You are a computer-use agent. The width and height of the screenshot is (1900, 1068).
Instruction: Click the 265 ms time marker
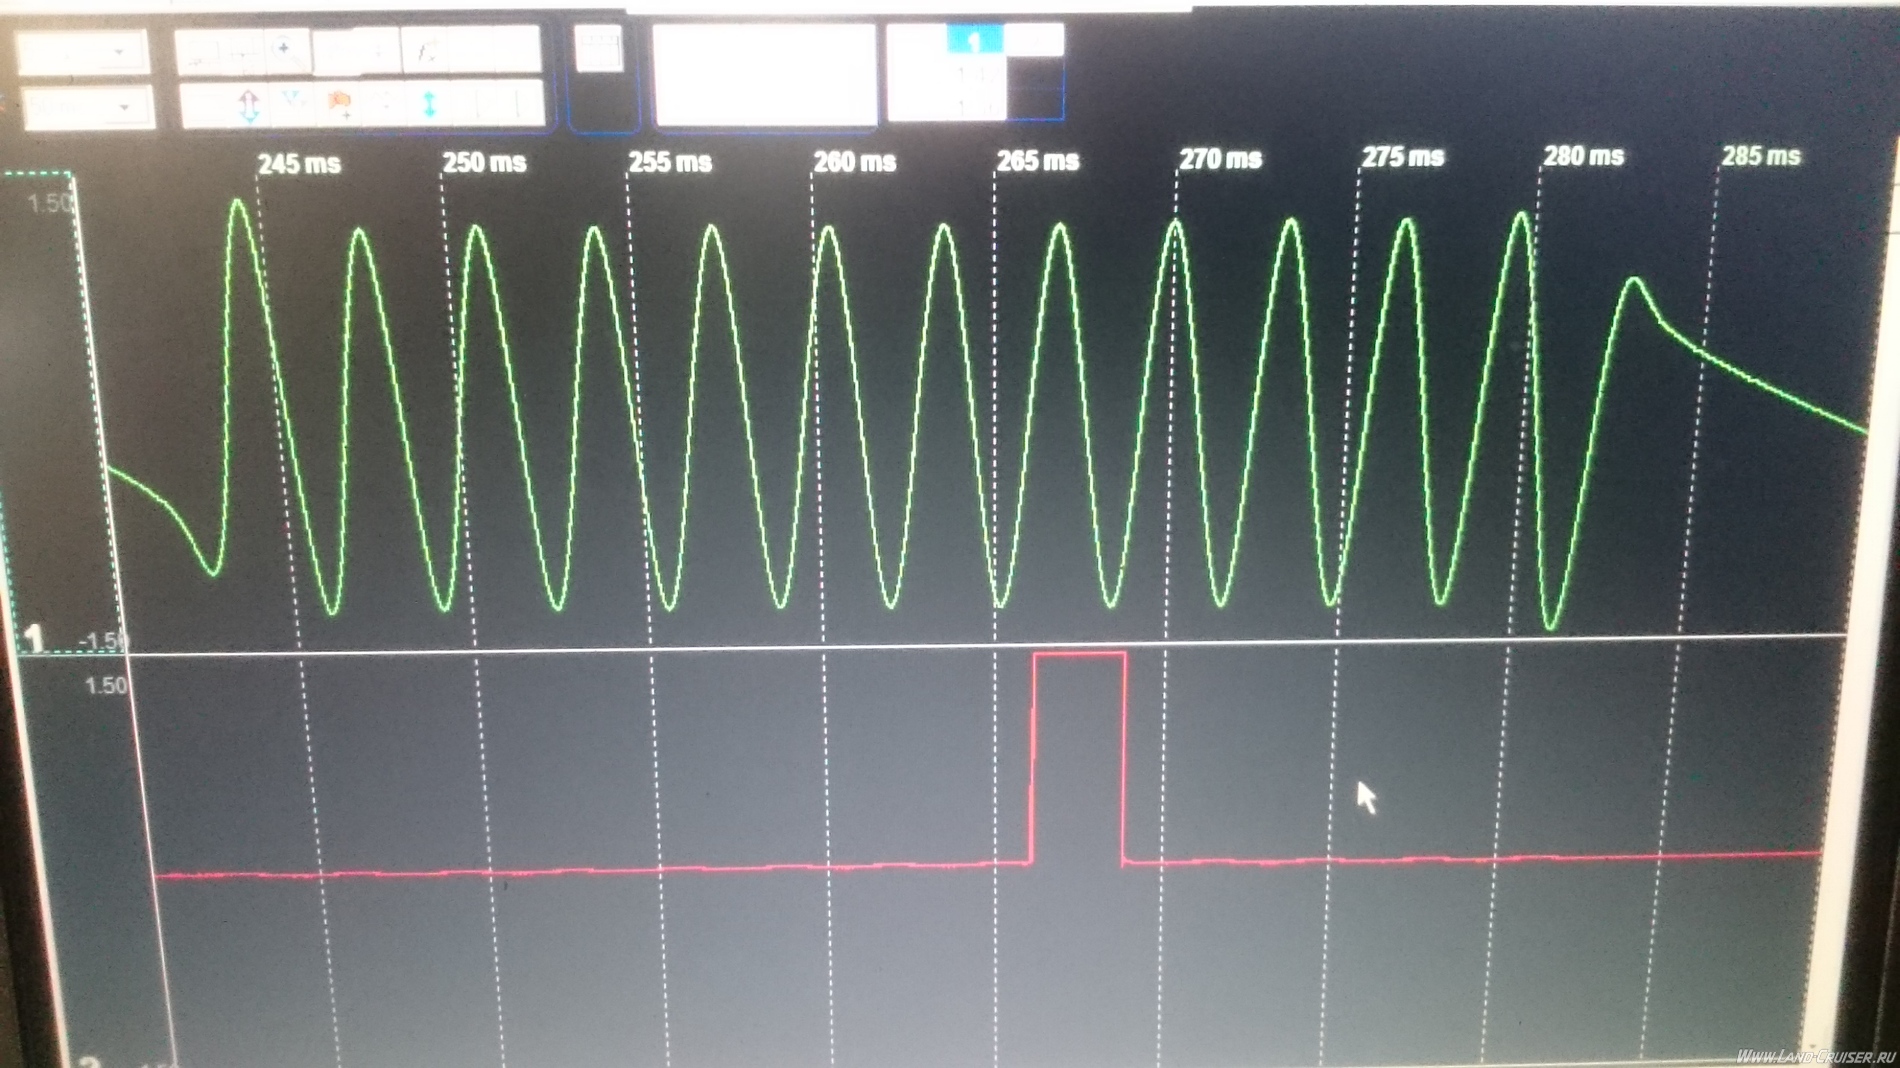pyautogui.click(x=1037, y=159)
